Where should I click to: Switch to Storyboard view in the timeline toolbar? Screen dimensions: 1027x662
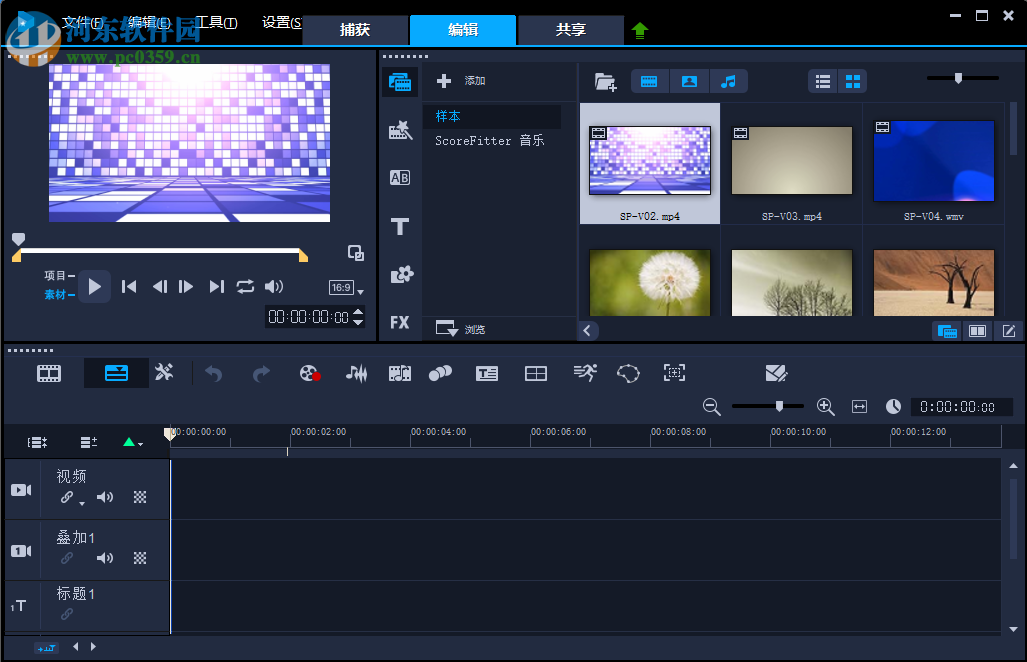[x=49, y=373]
